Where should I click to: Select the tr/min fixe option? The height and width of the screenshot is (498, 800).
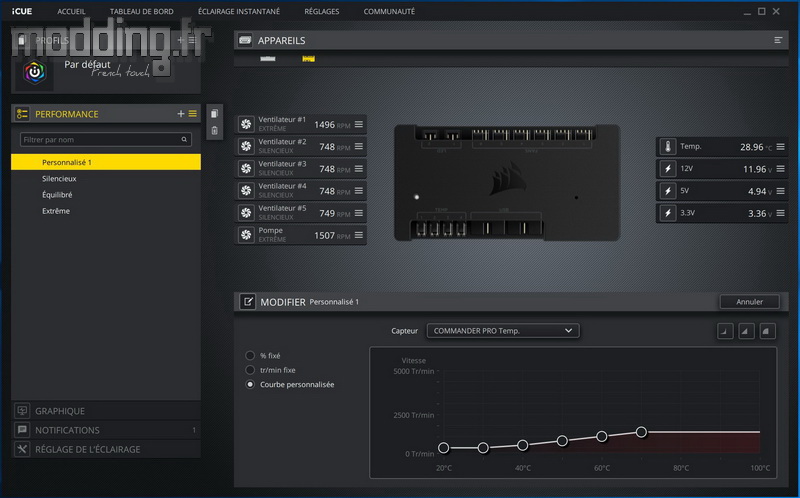tap(250, 369)
